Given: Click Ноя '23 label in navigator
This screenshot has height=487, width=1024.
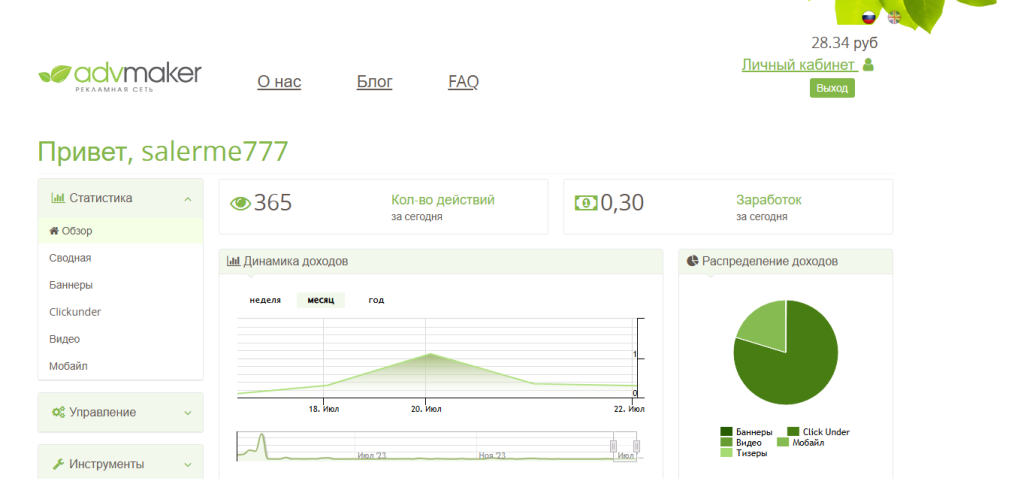Looking at the screenshot, I should [x=492, y=455].
